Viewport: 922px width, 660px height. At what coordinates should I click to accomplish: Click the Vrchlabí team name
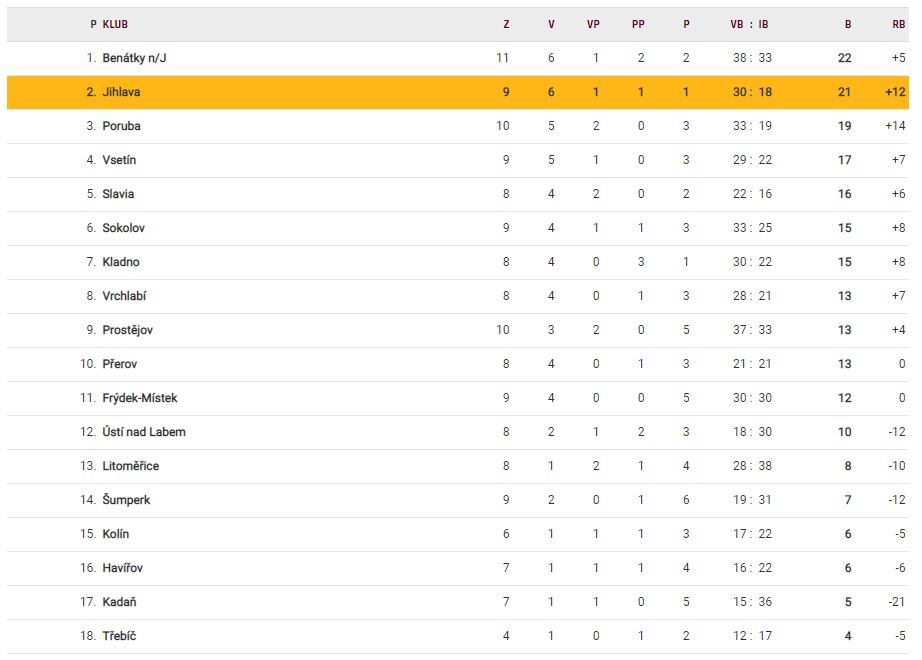(x=124, y=296)
